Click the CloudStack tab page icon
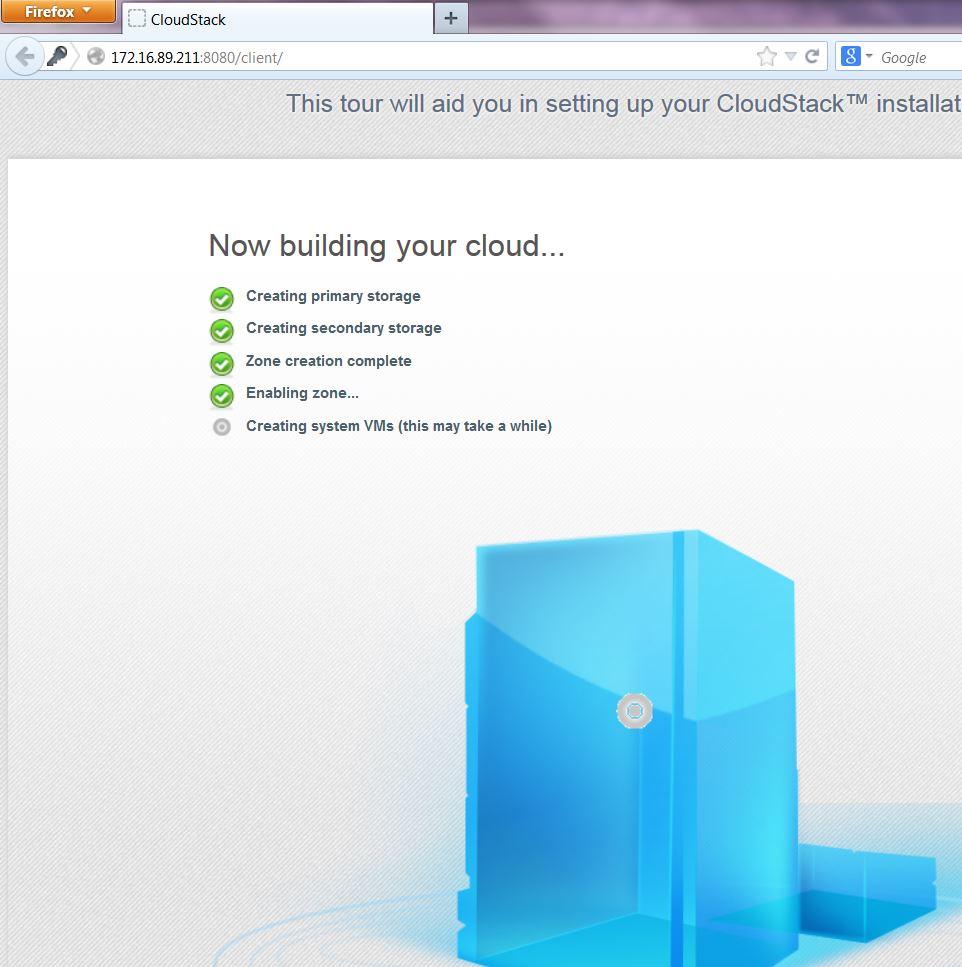 136,19
